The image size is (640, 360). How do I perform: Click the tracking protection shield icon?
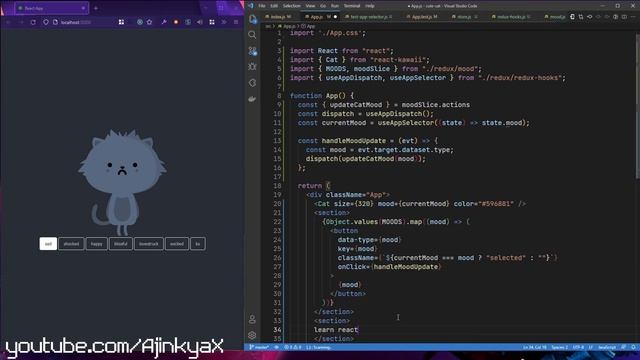46,22
